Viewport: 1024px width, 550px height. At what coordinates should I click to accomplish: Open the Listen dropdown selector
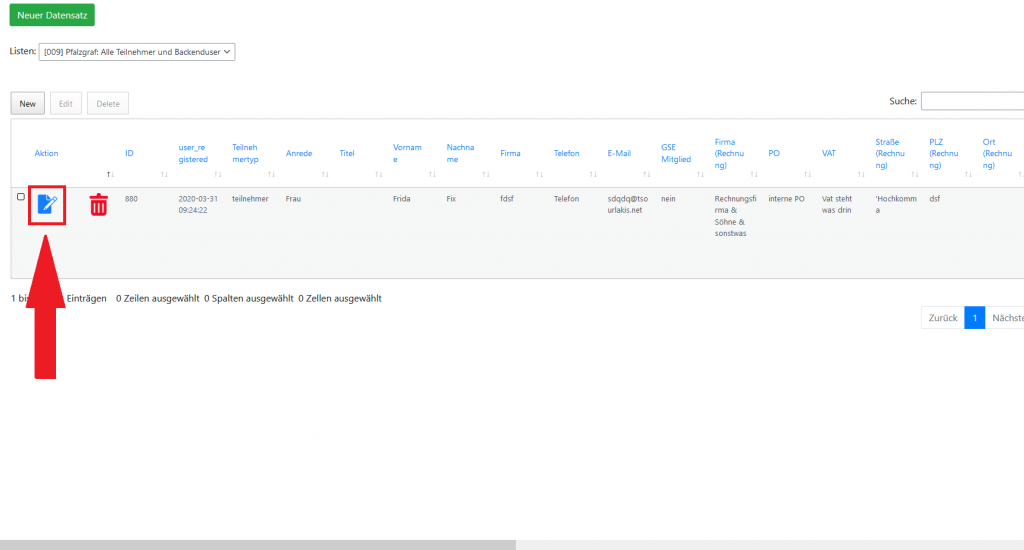pos(137,52)
